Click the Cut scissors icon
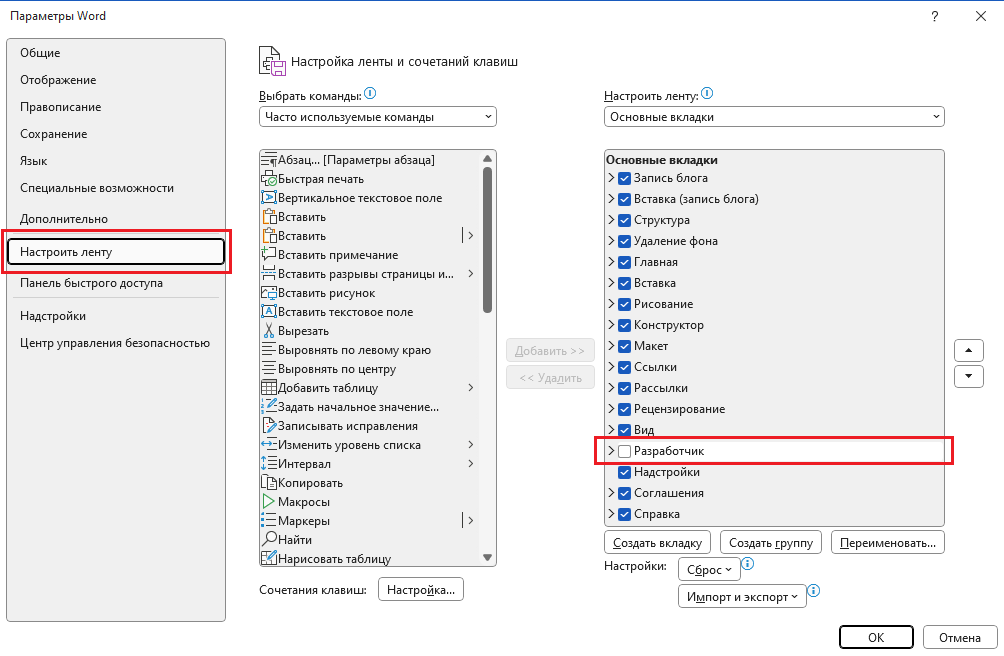 point(268,331)
